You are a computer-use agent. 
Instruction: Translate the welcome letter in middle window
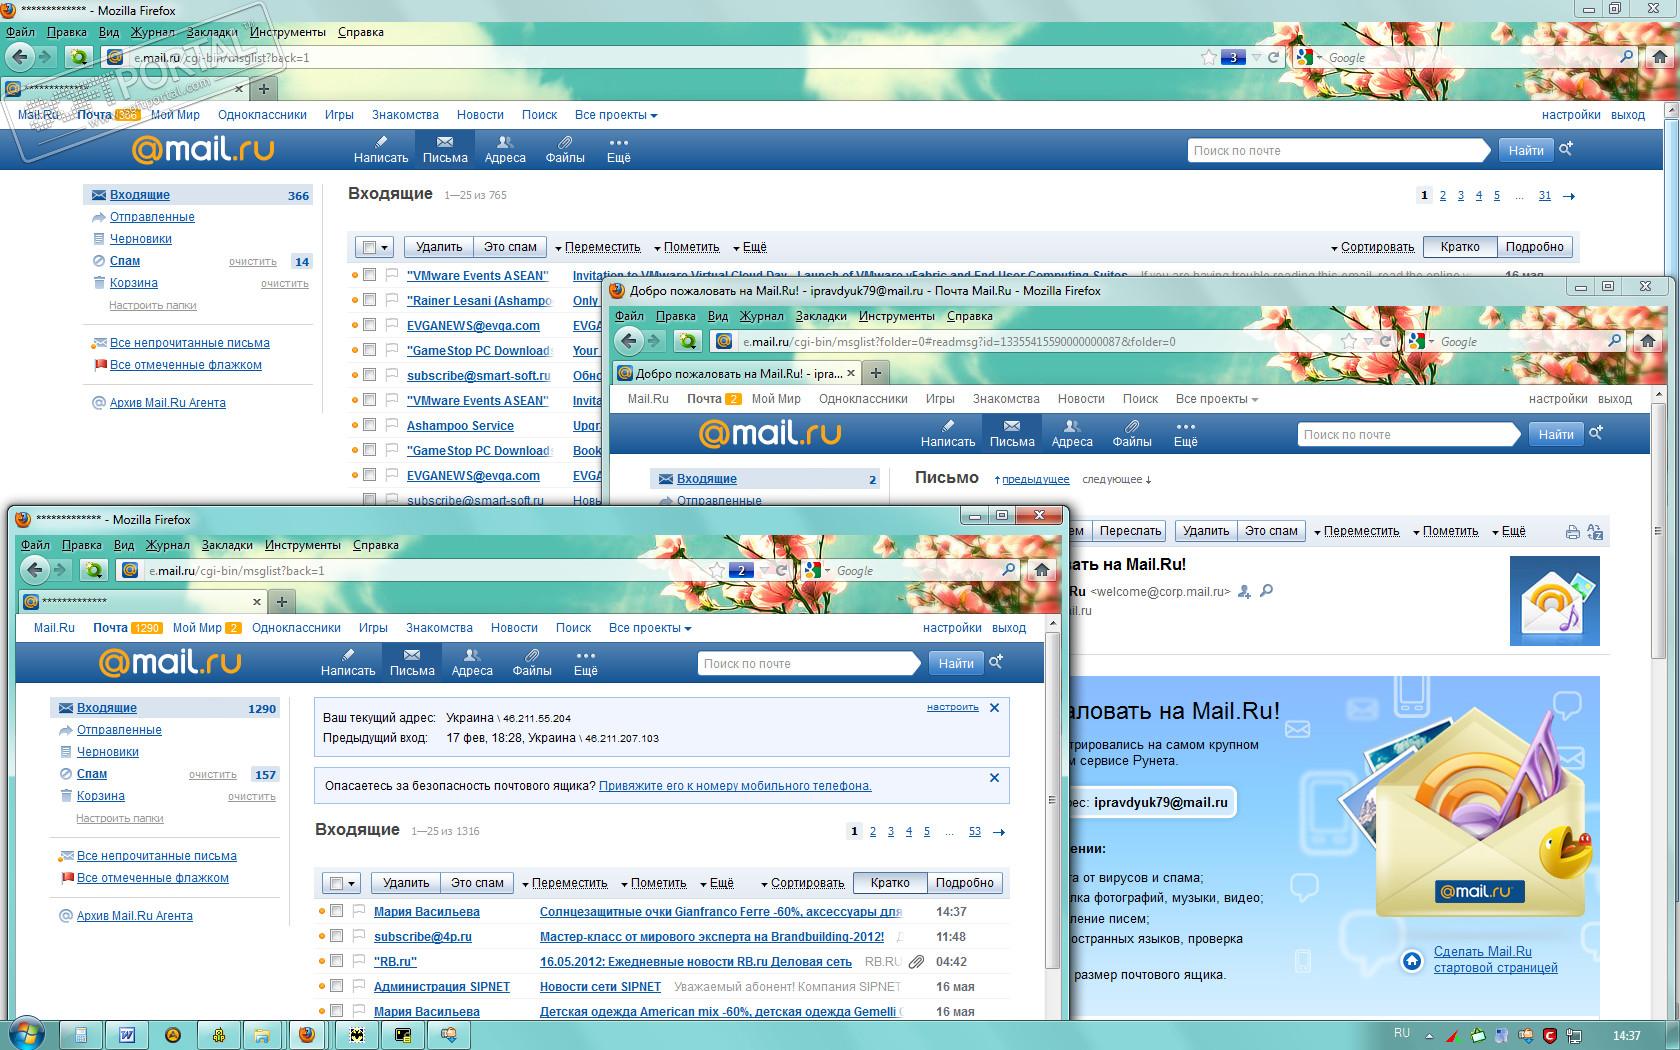[1595, 532]
